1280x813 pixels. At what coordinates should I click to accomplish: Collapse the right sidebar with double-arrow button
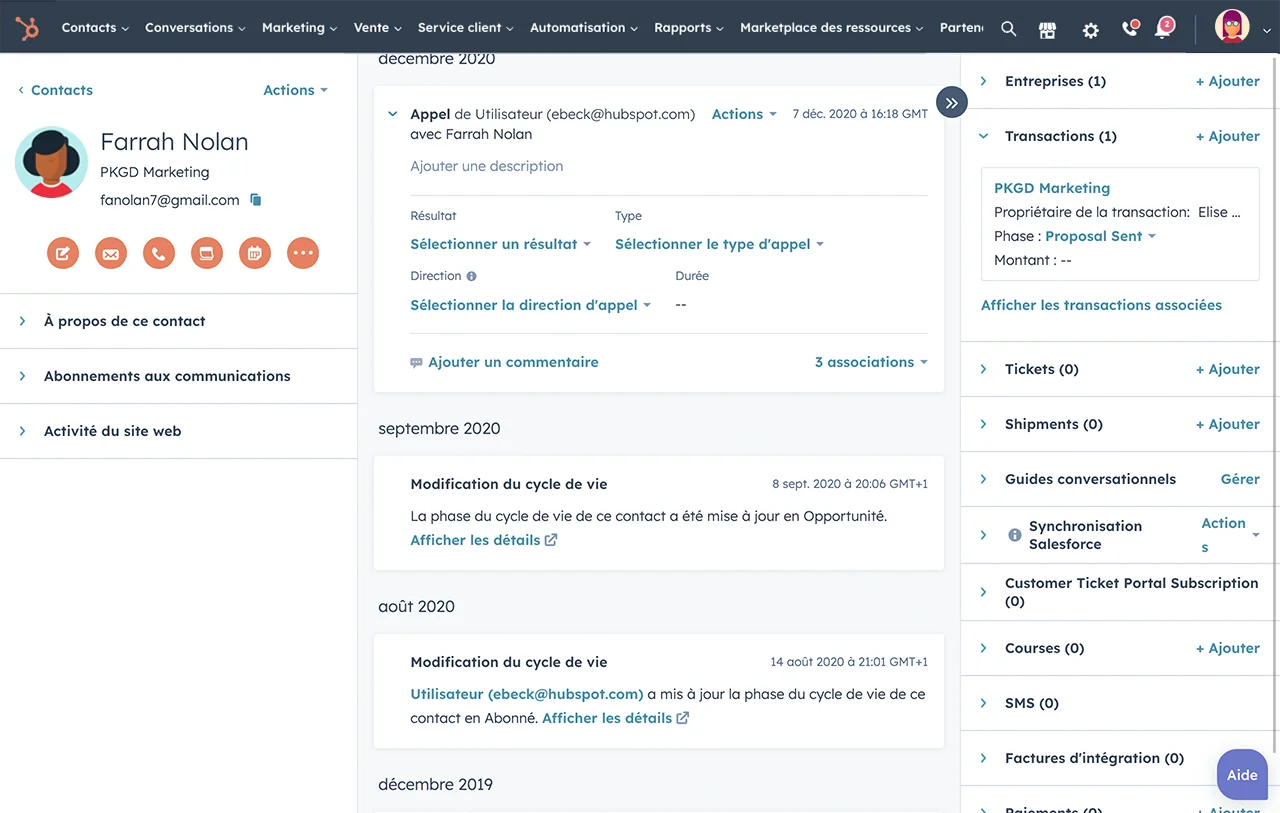[951, 102]
